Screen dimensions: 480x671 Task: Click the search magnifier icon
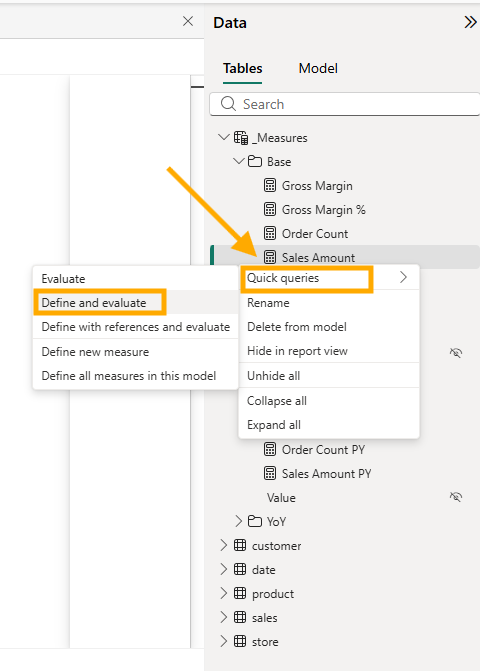(x=228, y=104)
